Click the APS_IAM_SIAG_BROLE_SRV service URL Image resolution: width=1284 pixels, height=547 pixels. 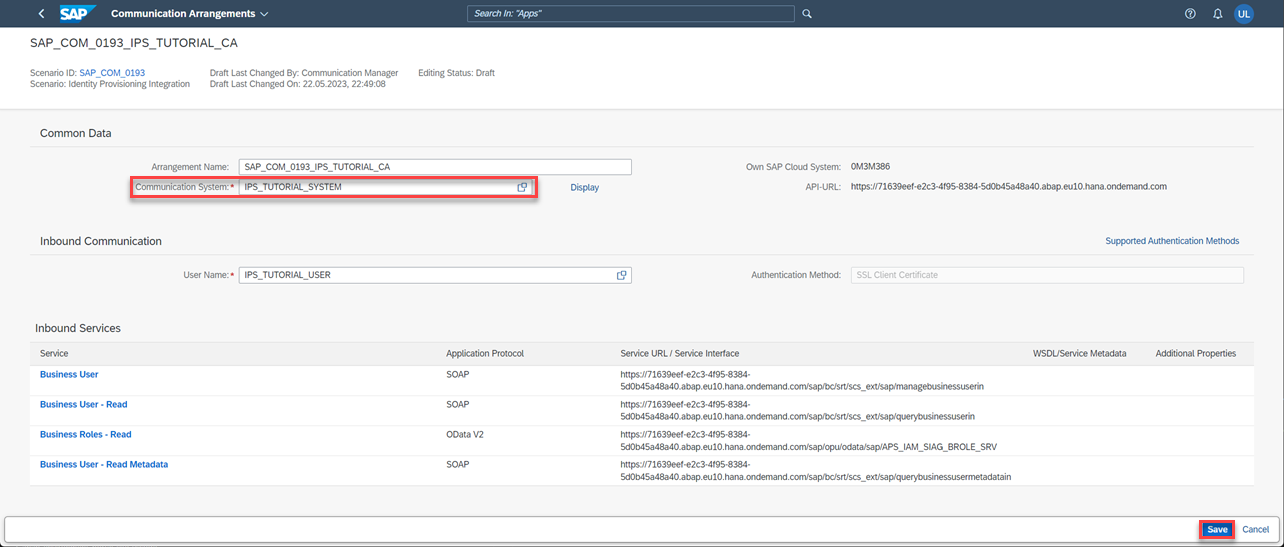pyautogui.click(x=809, y=440)
